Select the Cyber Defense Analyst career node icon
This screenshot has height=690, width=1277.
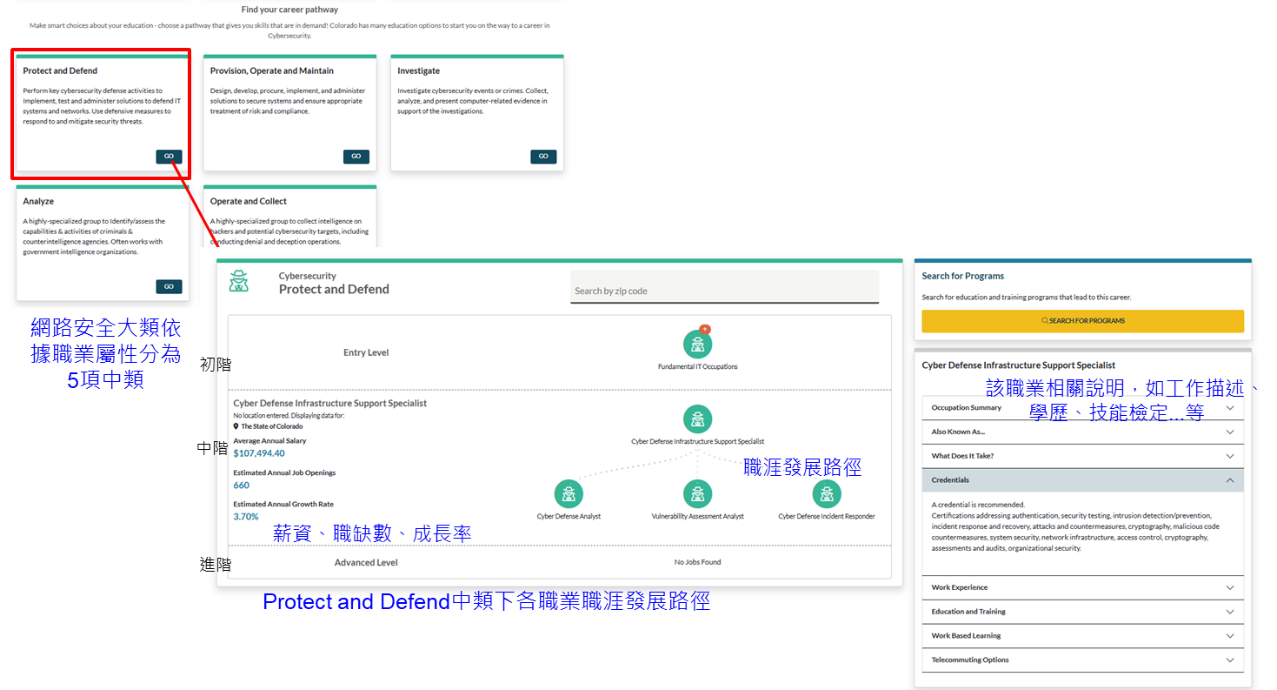pyautogui.click(x=568, y=494)
